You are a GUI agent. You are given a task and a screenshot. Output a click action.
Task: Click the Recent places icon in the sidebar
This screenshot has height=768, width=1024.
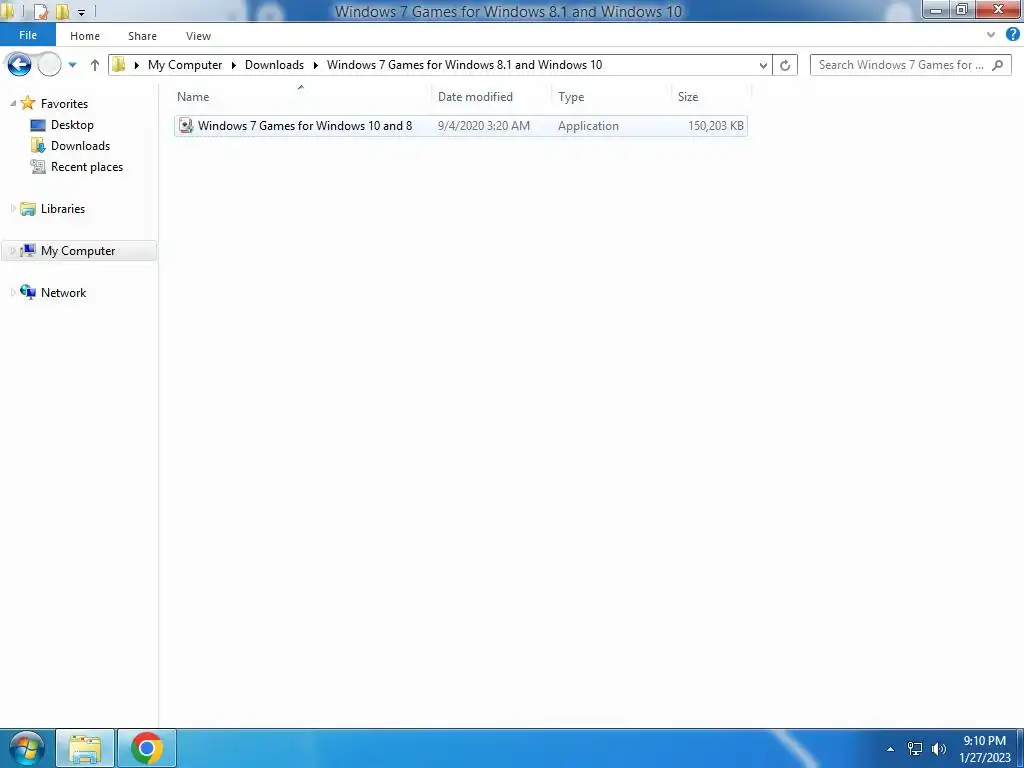click(38, 167)
